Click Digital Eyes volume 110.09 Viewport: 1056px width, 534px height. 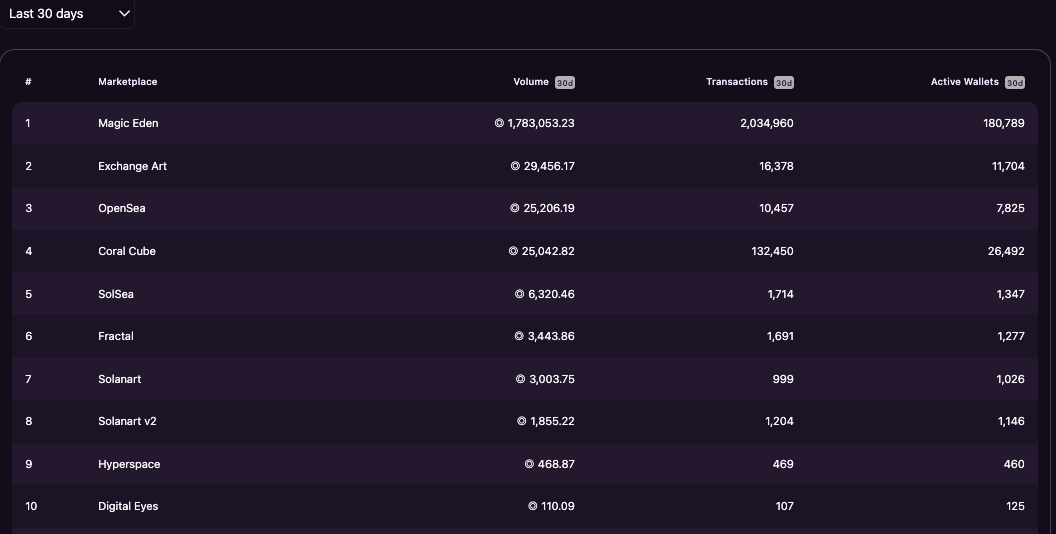tap(558, 506)
